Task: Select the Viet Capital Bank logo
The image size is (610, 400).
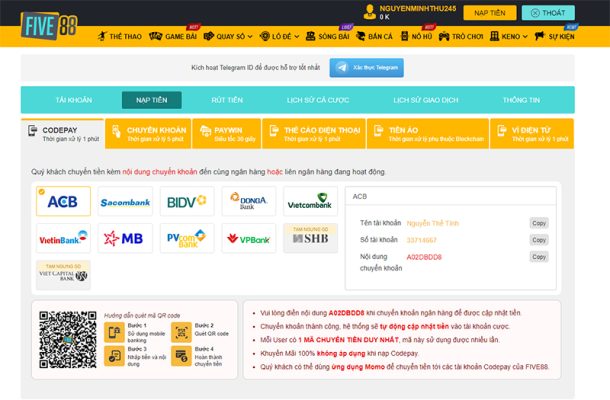Action: coord(63,275)
